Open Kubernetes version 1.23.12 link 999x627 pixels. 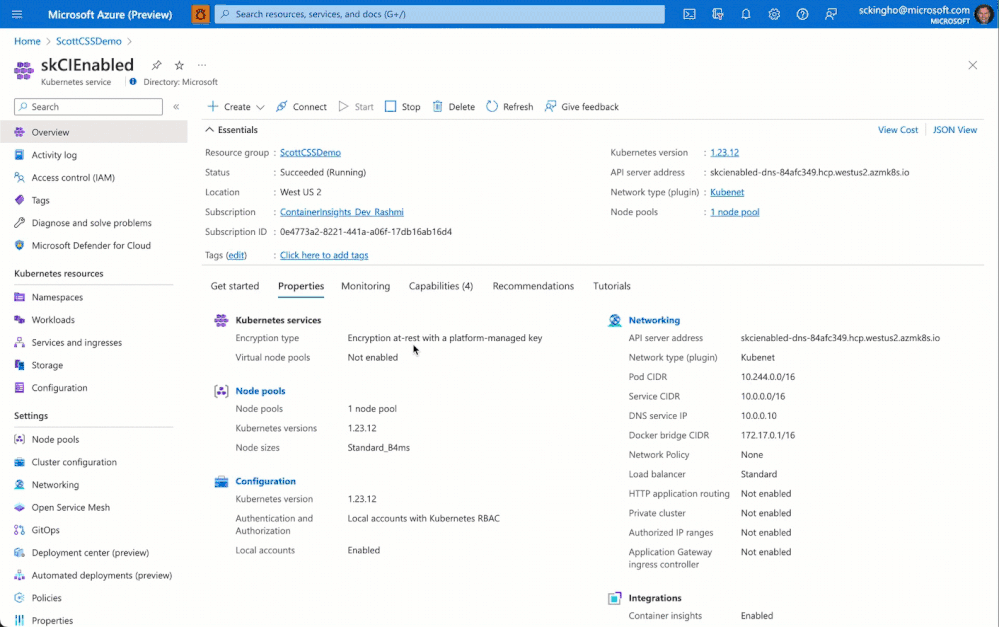(724, 153)
